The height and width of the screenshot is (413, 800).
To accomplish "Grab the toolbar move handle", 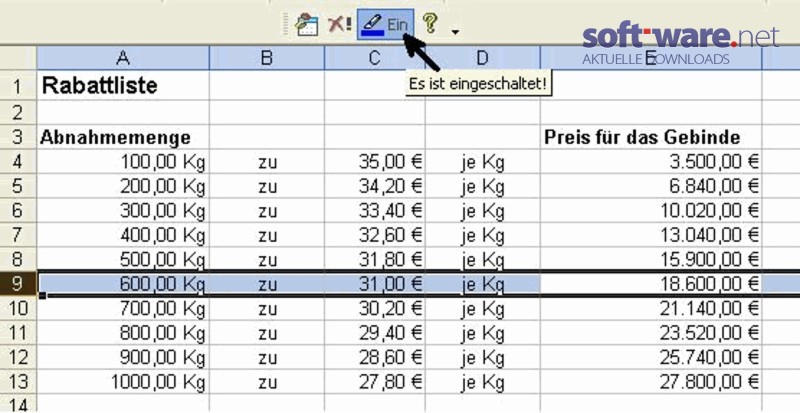I will (286, 24).
